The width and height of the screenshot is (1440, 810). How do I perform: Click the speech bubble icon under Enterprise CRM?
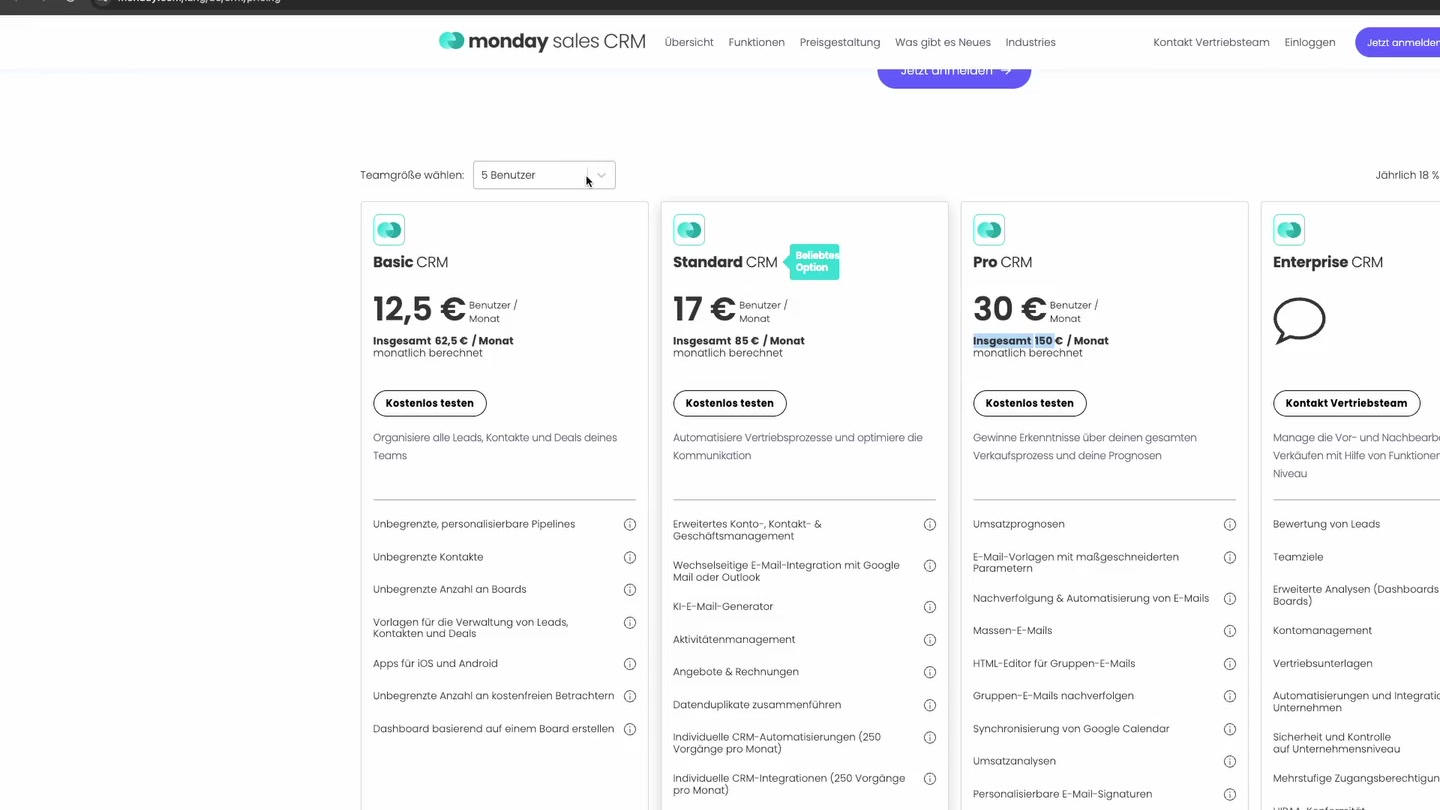[1299, 320]
